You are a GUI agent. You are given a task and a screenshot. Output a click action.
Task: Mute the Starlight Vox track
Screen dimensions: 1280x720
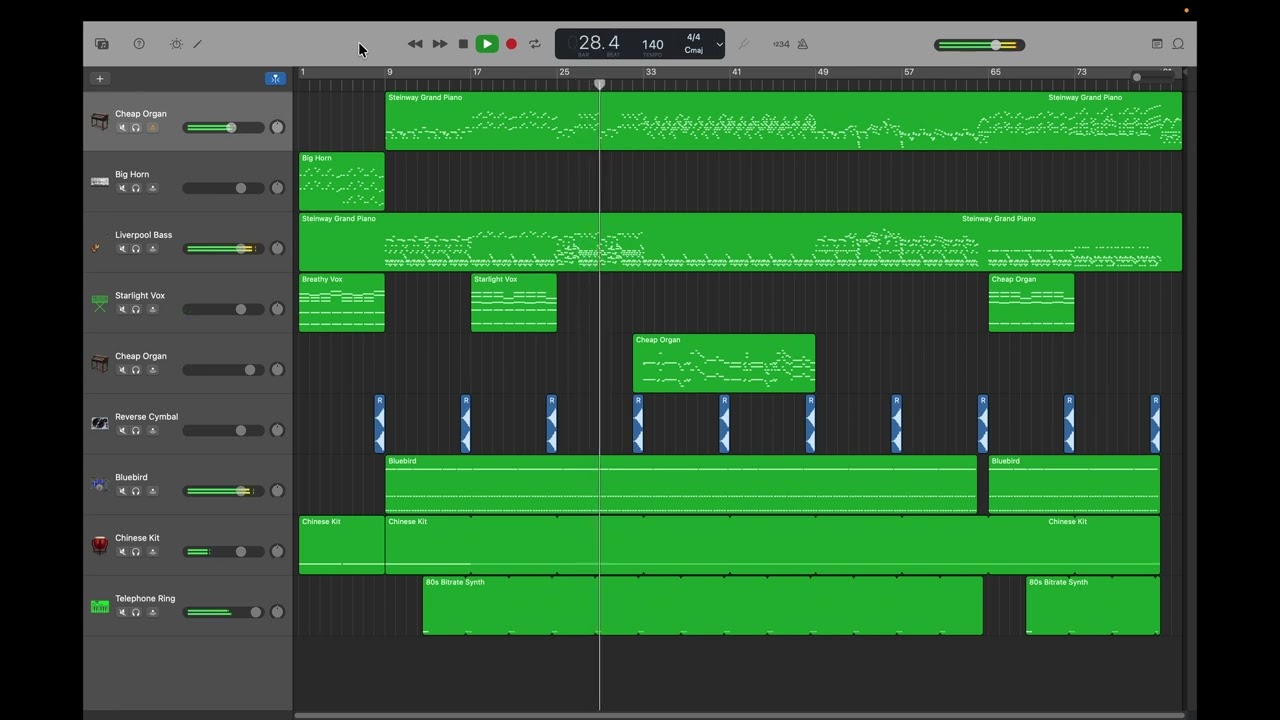click(x=122, y=309)
